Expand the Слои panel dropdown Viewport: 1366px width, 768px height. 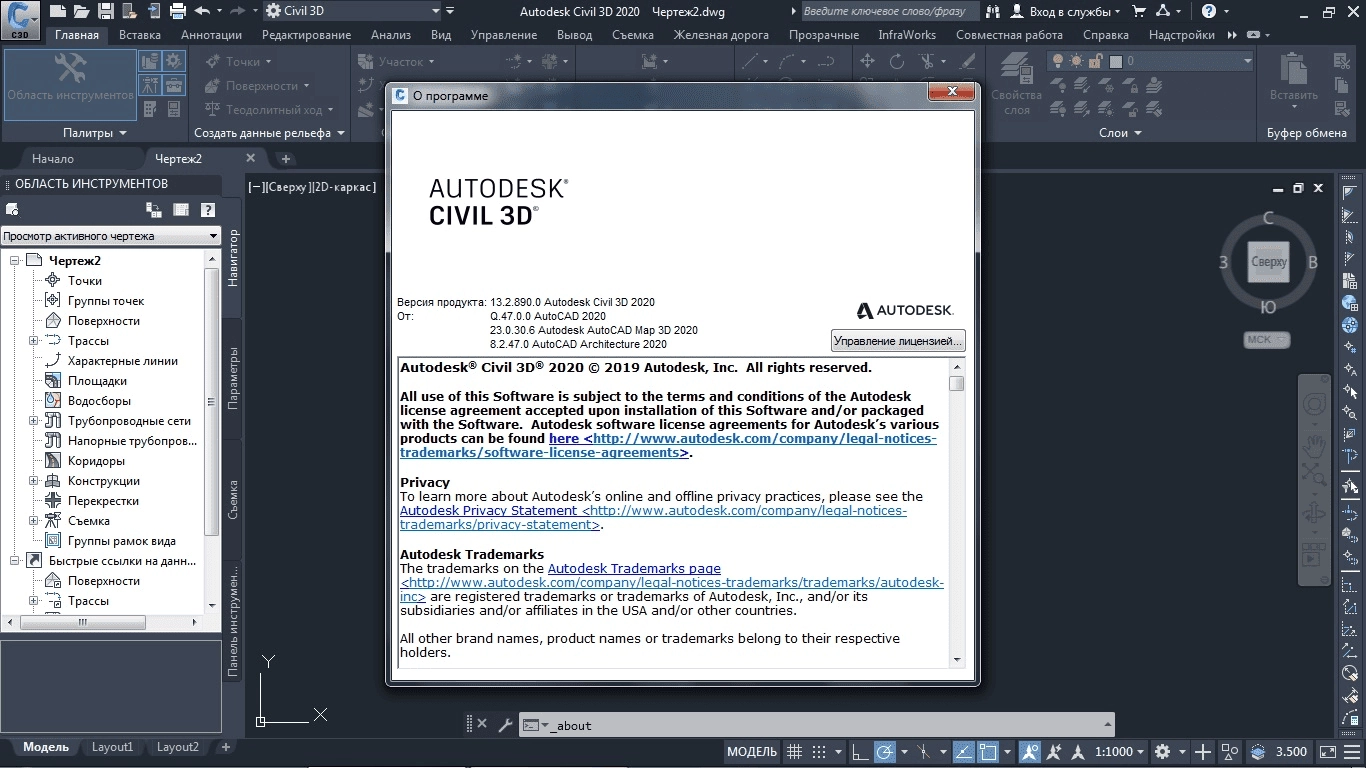coord(1121,132)
